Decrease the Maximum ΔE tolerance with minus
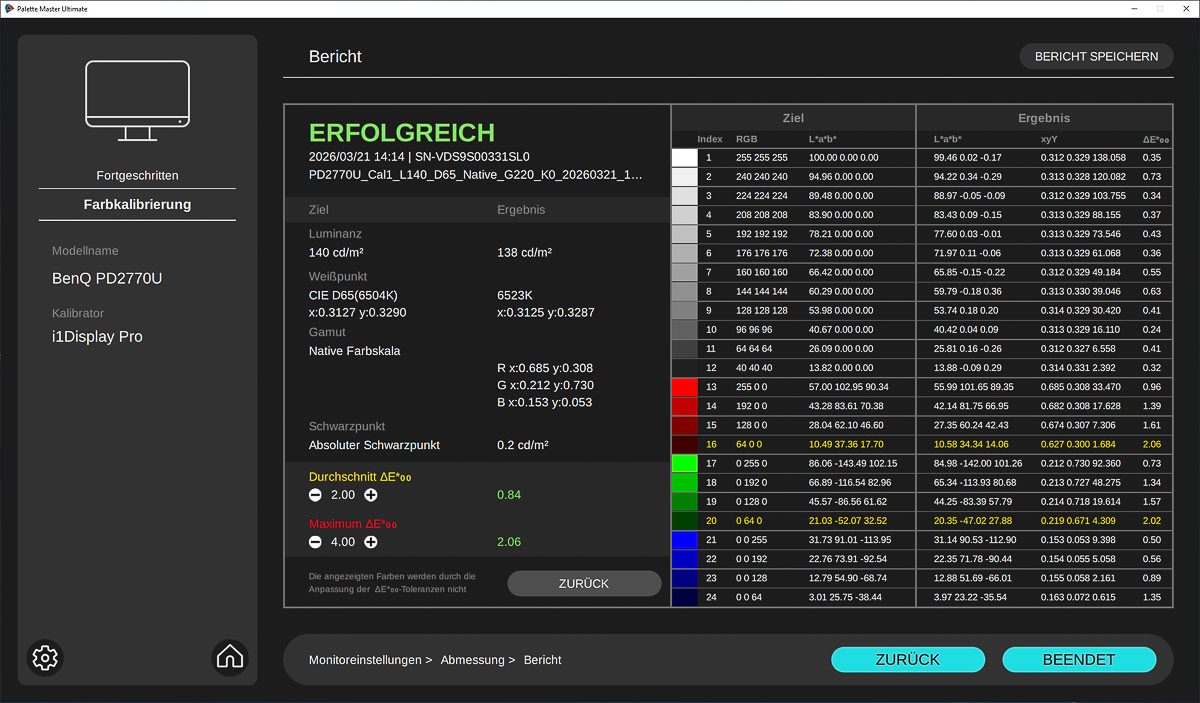 [315, 542]
